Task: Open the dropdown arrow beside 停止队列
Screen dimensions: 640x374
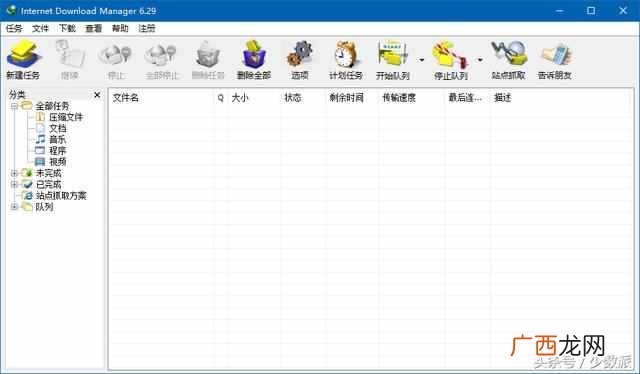Action: point(480,60)
